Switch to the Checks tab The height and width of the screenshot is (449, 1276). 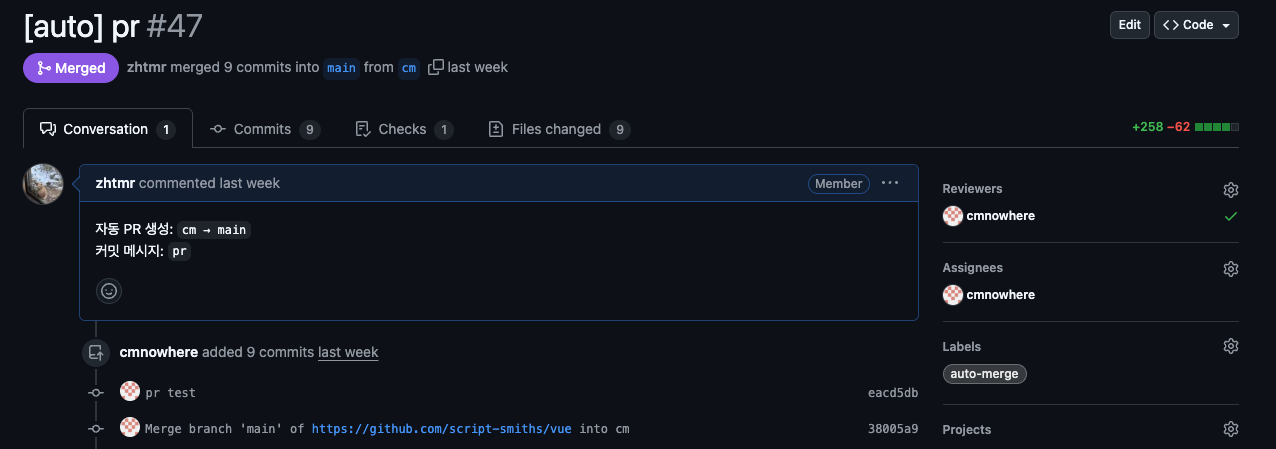pyautogui.click(x=404, y=129)
